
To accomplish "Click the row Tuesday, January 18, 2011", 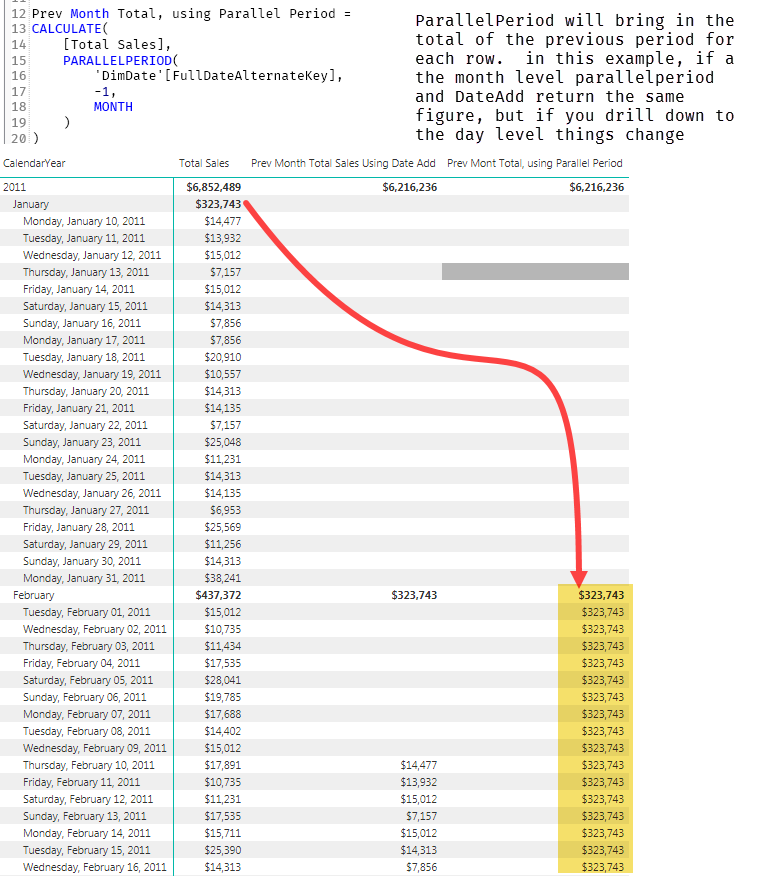I will pos(314,357).
